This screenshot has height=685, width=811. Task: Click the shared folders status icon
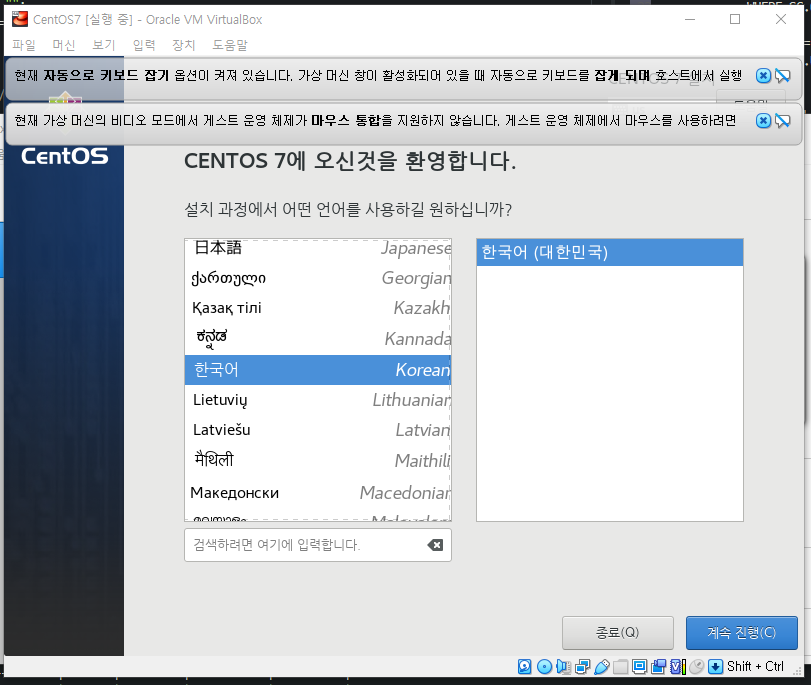click(620, 667)
